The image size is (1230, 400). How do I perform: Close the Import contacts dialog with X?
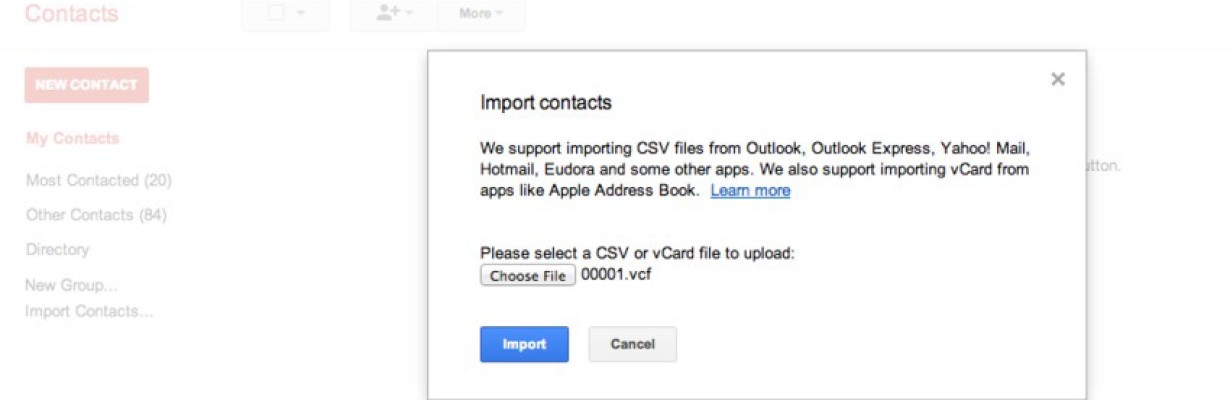click(x=1057, y=80)
